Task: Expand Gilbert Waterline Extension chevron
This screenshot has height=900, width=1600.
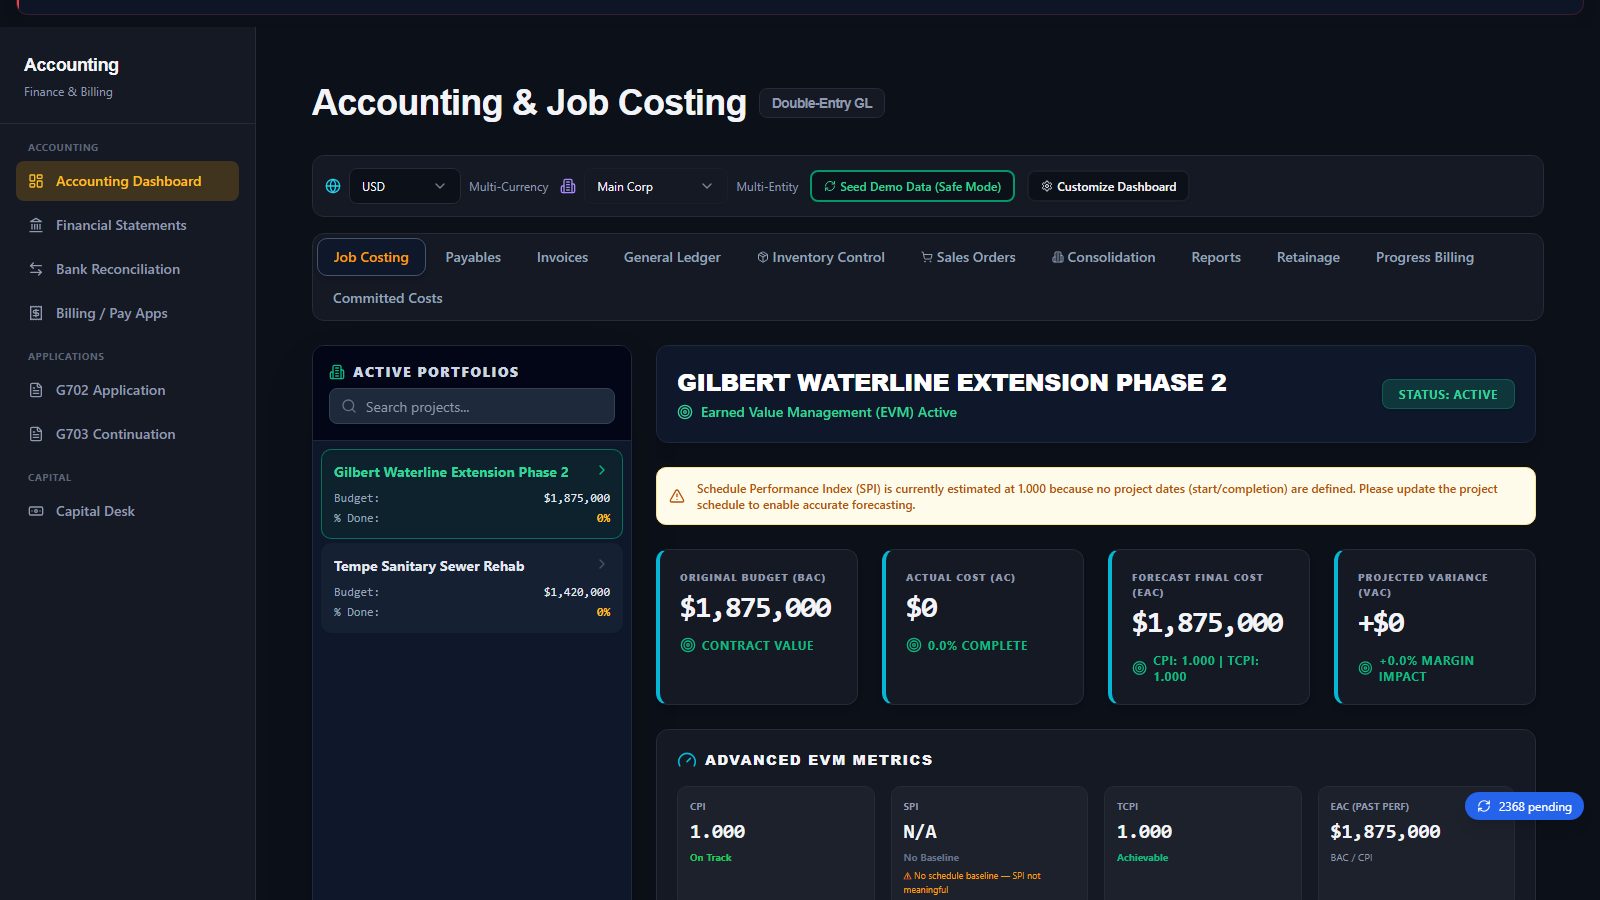Action: (601, 470)
